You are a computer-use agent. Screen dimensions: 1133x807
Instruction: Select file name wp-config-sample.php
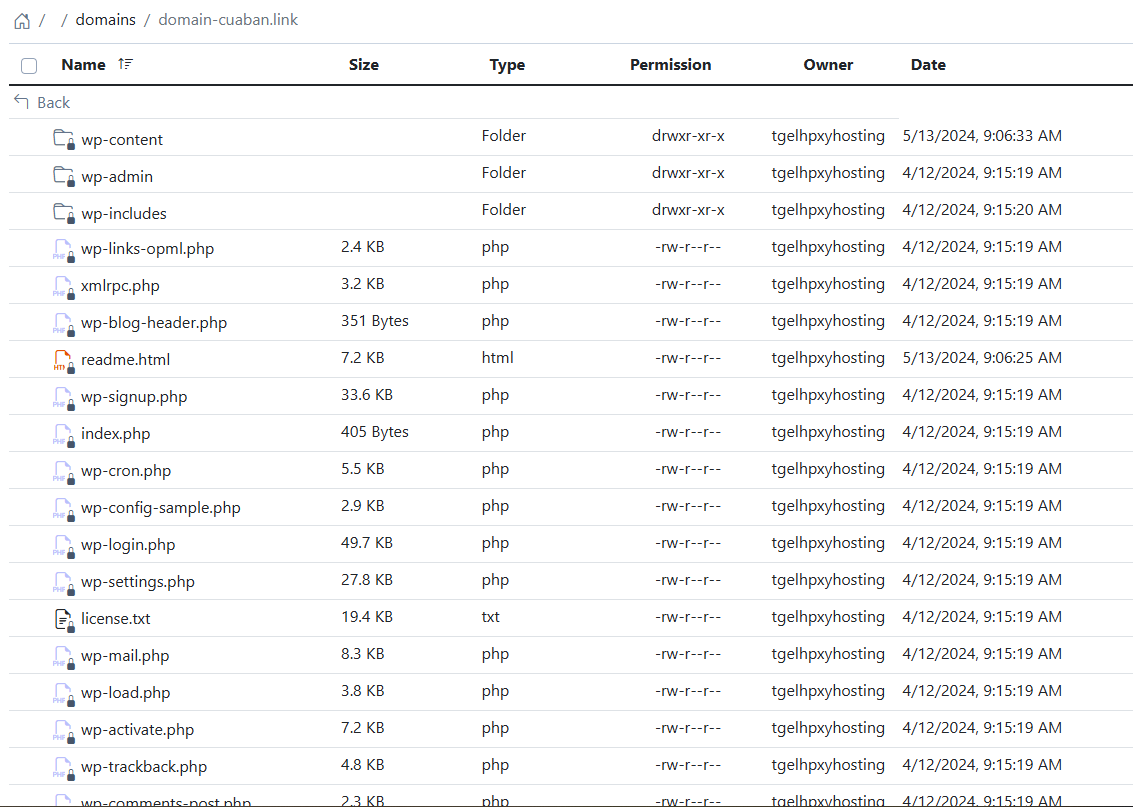click(x=160, y=507)
